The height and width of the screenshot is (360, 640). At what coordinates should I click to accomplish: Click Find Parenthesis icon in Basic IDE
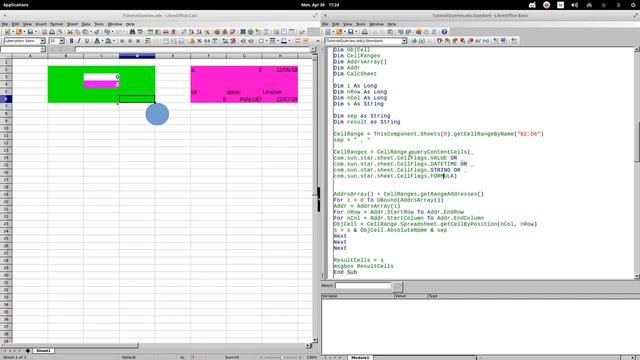coord(486,41)
